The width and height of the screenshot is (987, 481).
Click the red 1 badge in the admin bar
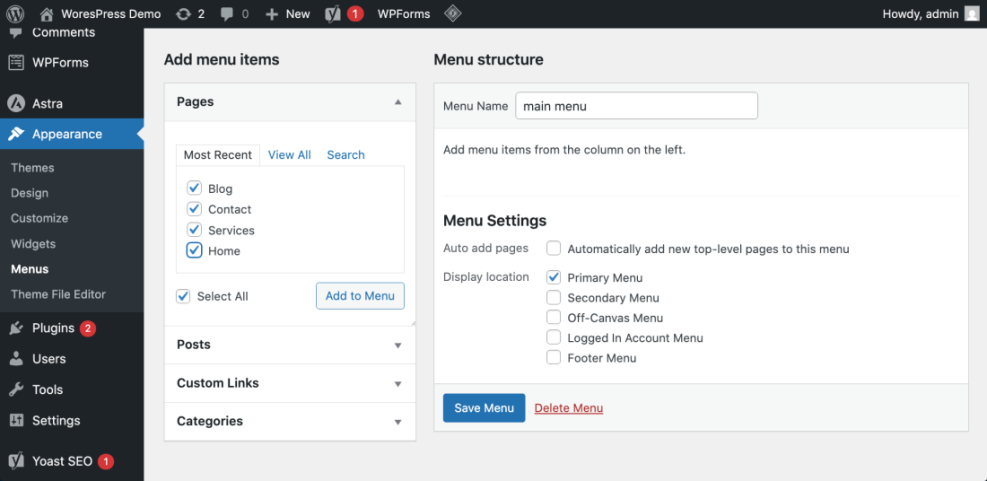click(x=355, y=14)
